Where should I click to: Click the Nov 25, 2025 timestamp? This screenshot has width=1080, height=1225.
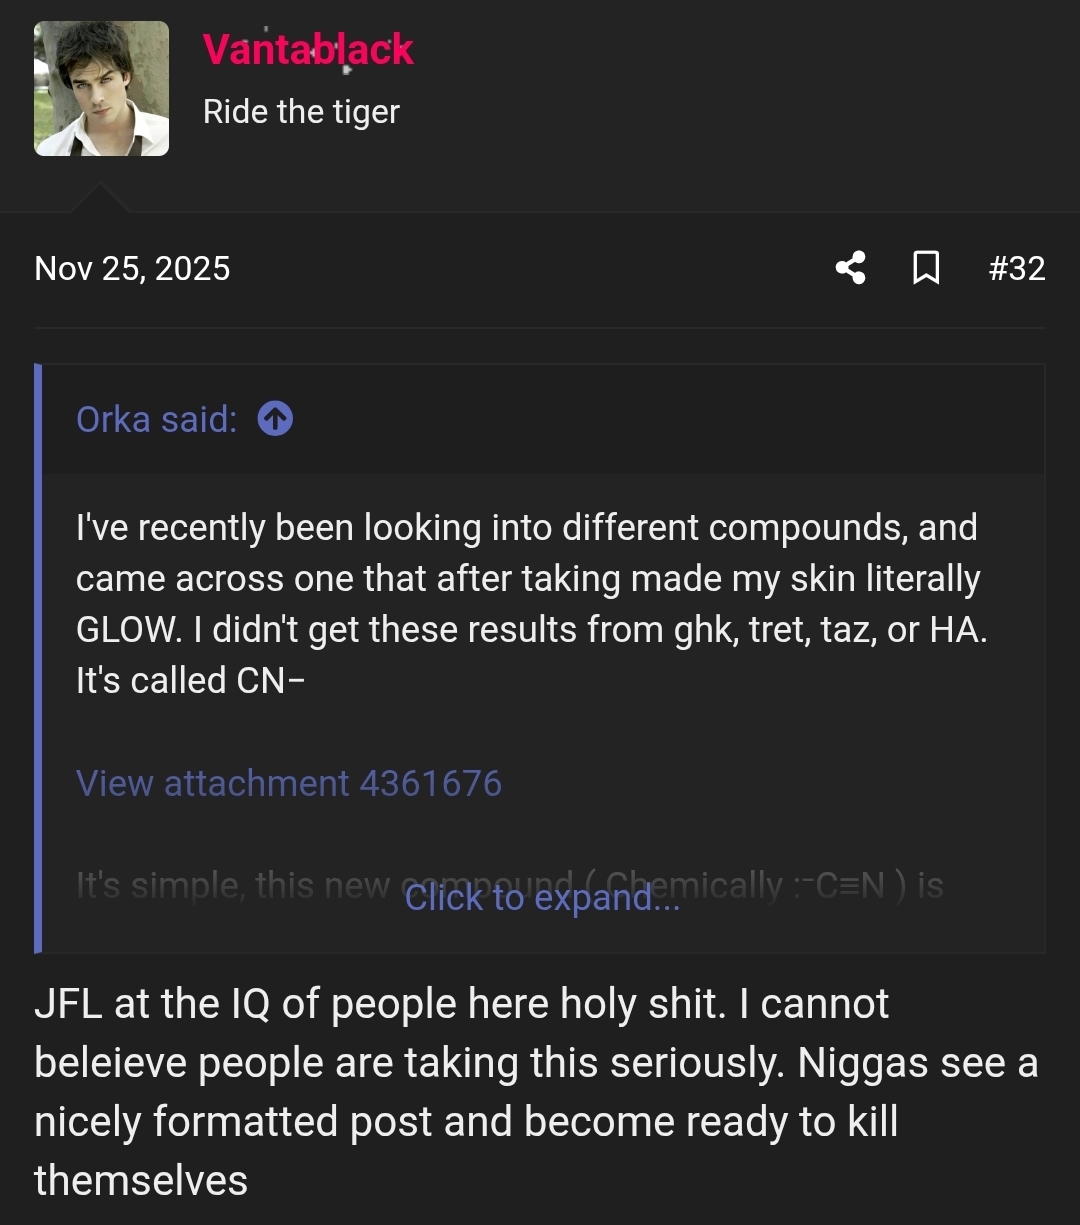pos(132,268)
